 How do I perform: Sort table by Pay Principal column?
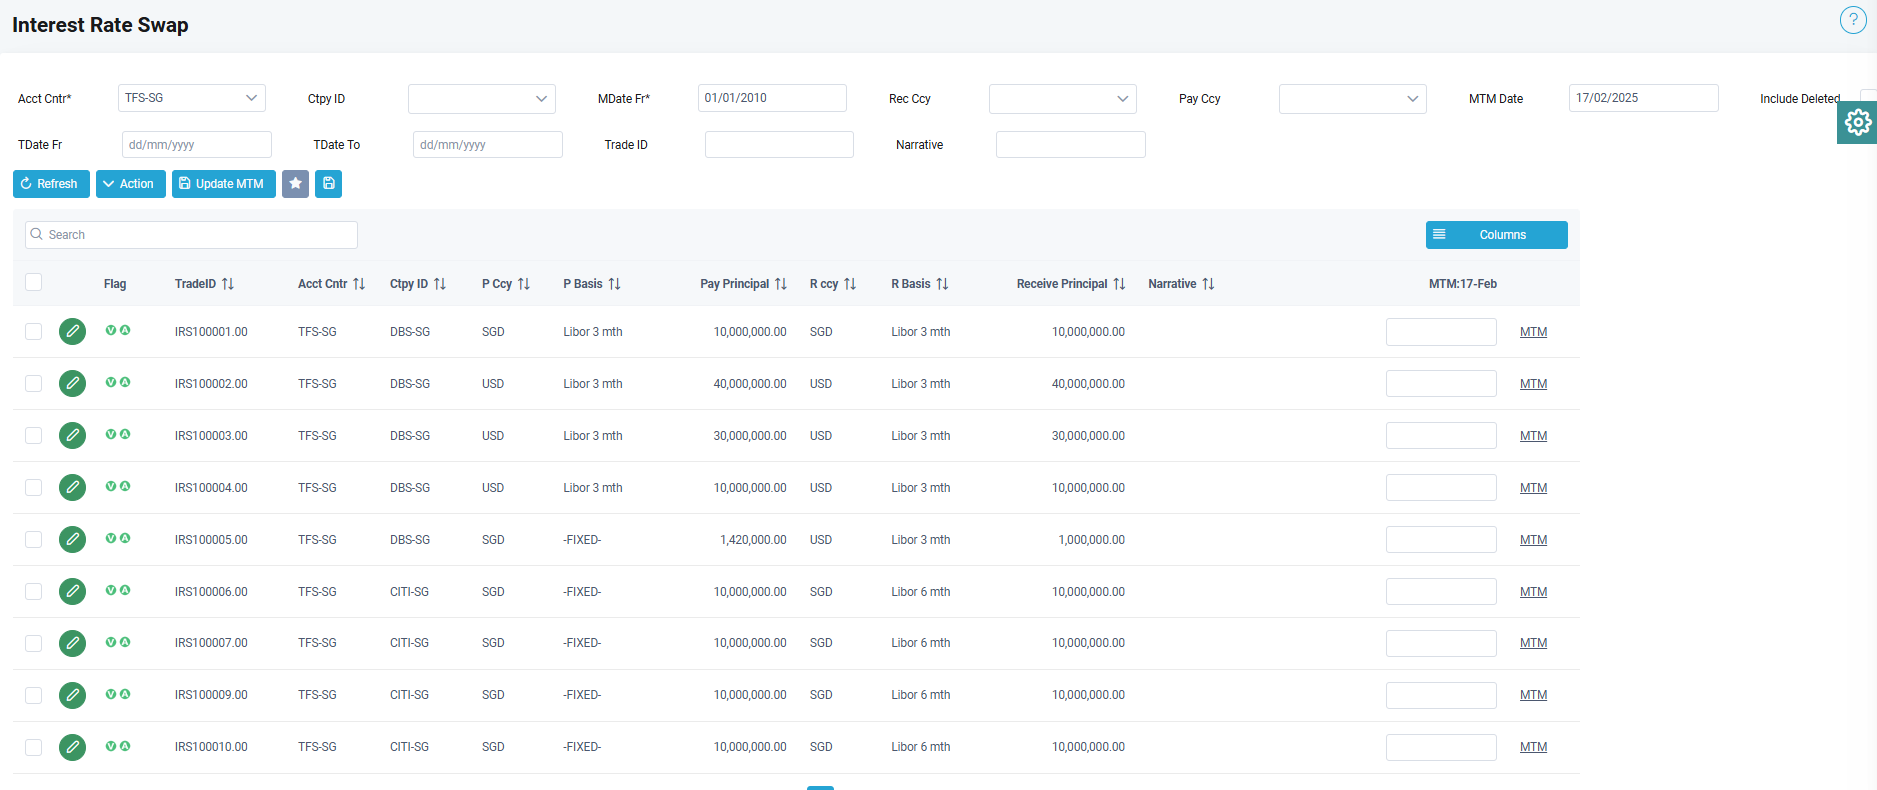point(780,284)
